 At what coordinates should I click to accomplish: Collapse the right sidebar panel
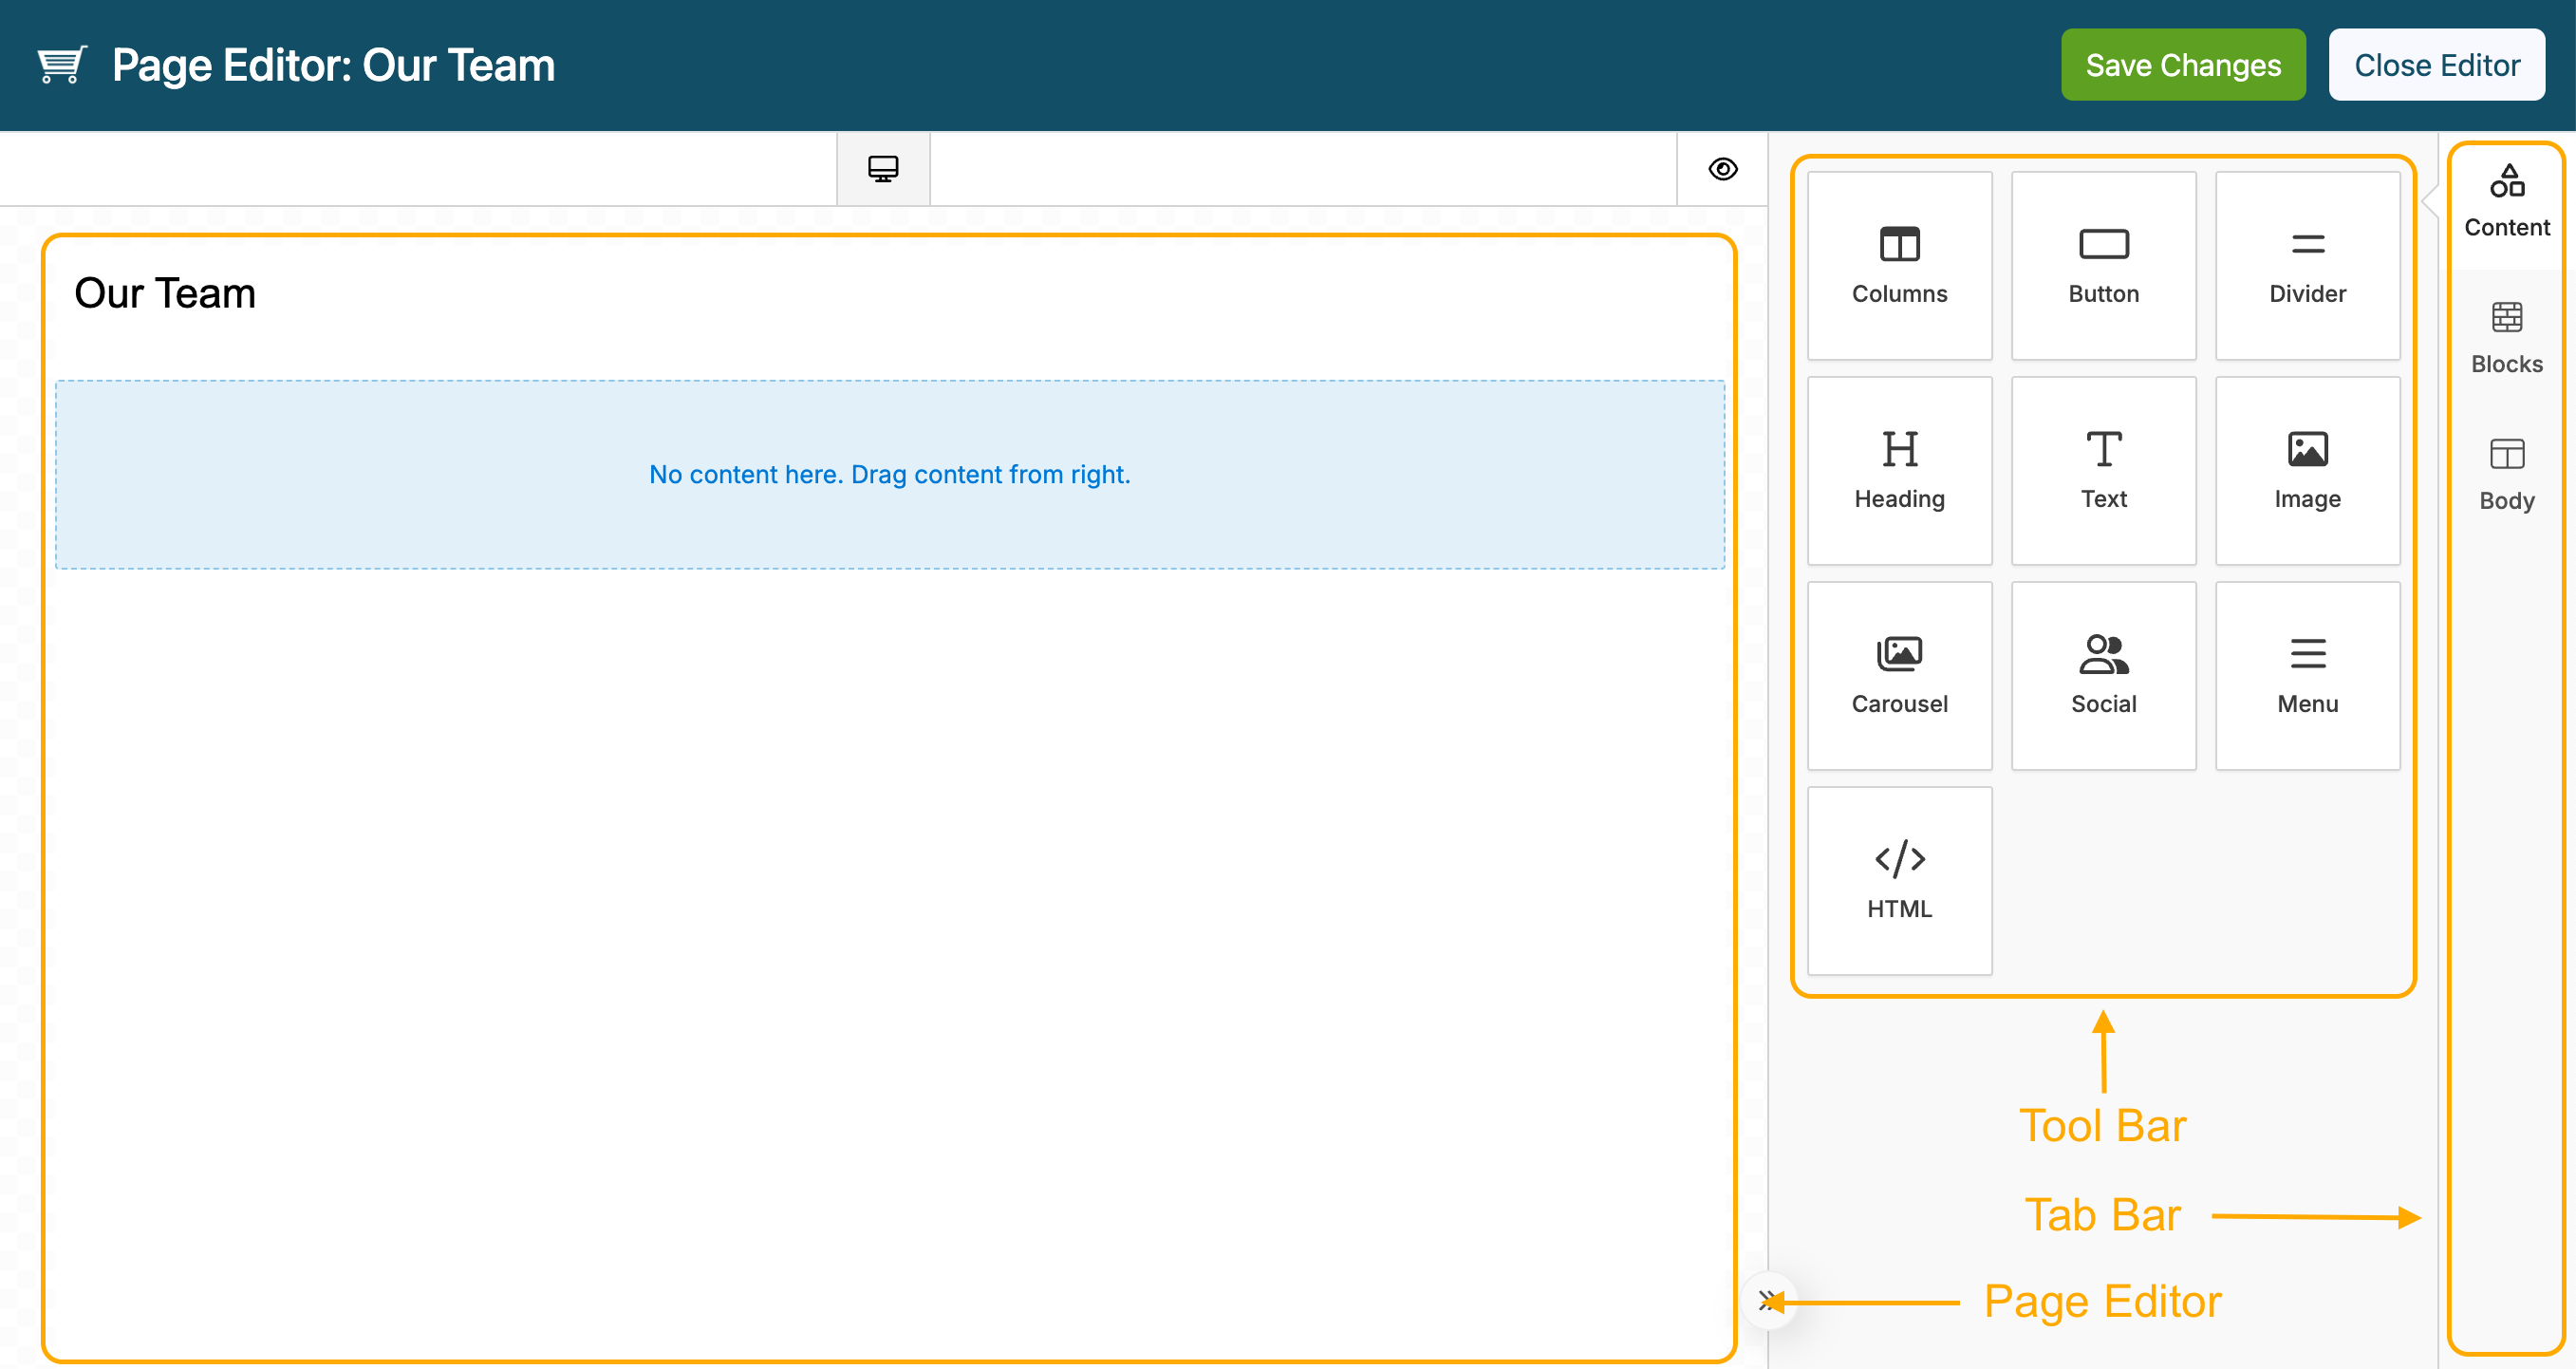1768,1300
